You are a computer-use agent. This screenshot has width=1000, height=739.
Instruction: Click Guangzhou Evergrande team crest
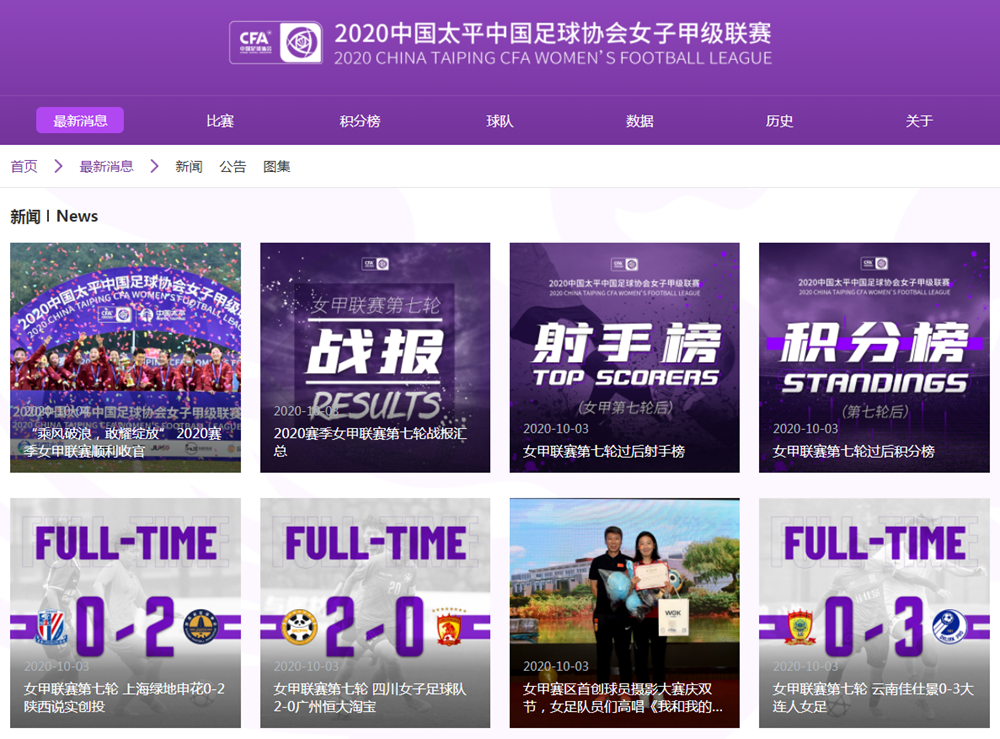click(x=449, y=626)
